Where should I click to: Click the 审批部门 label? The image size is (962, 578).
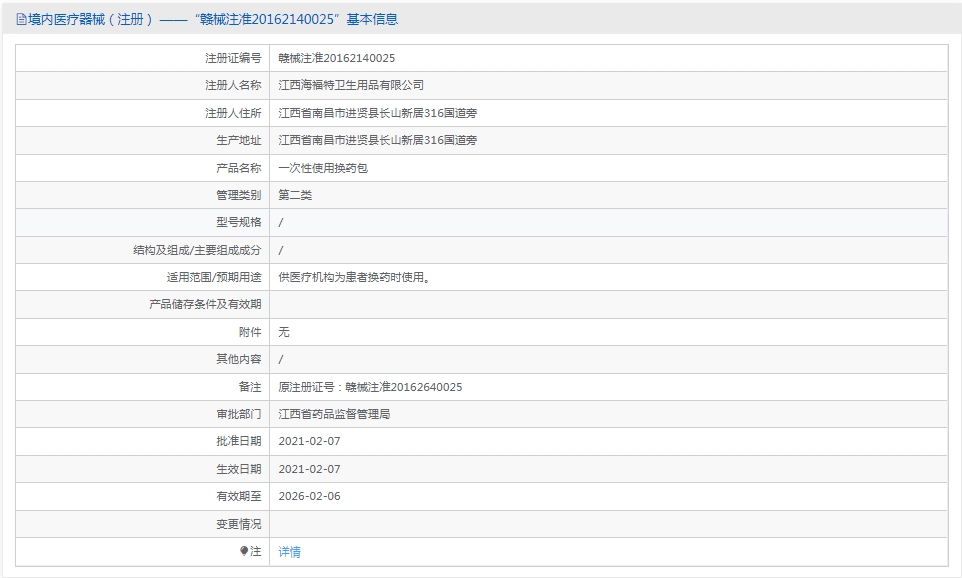(x=239, y=414)
